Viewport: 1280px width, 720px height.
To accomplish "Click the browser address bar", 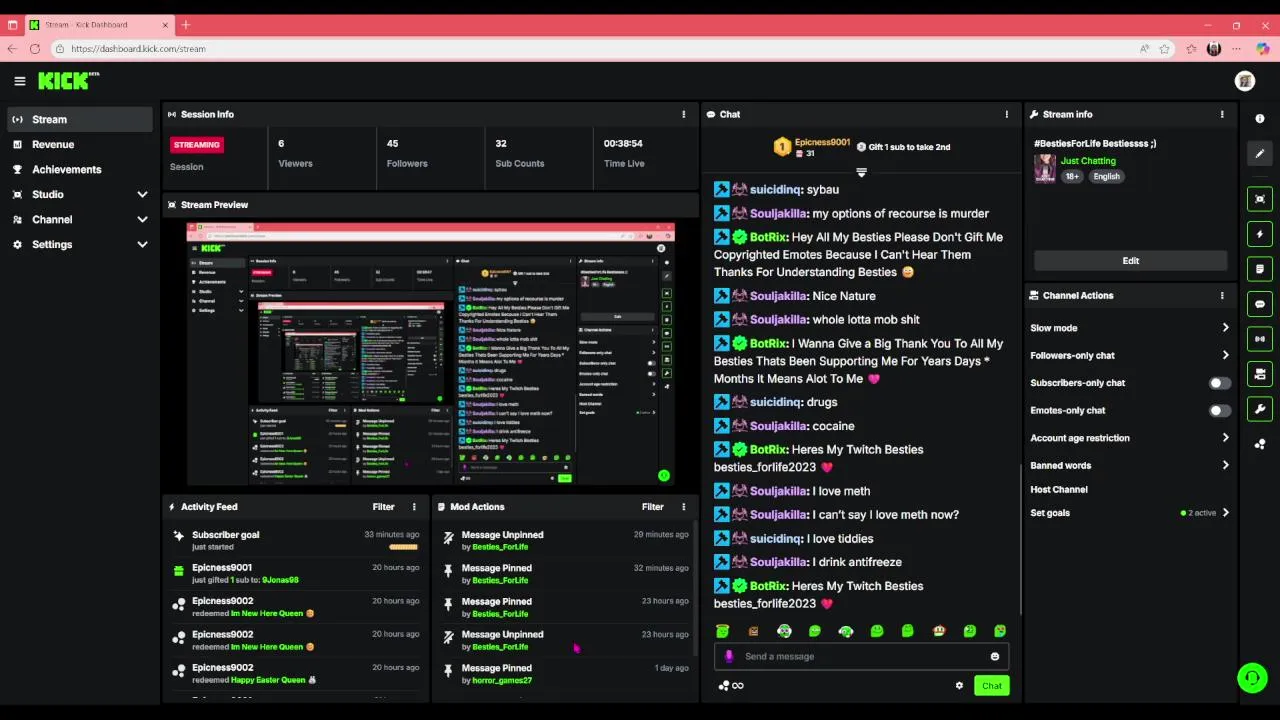I will [600, 48].
